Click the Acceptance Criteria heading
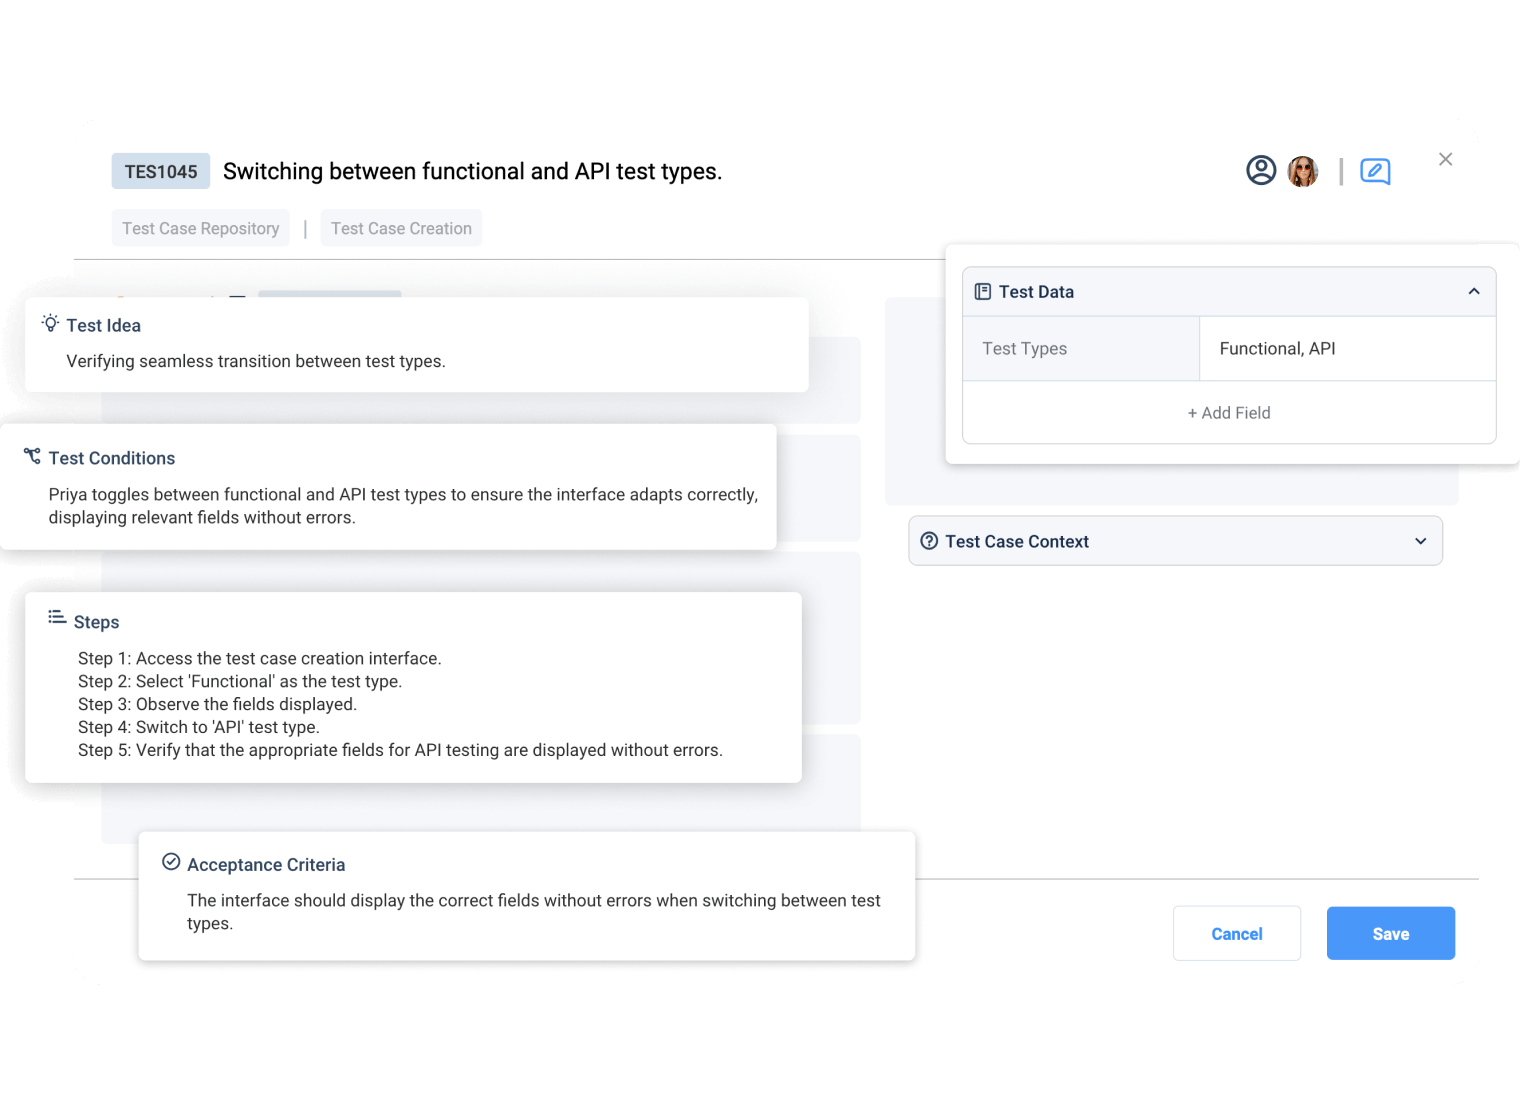 (266, 865)
